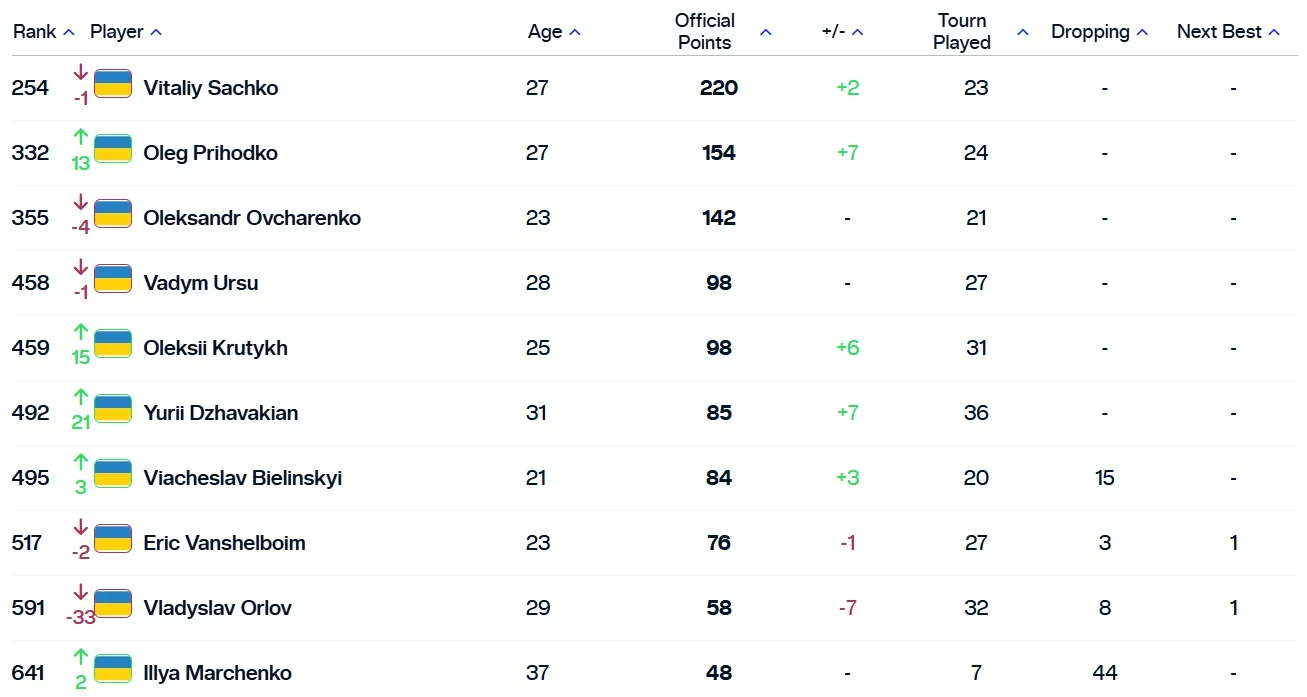Sort the table by Rank column
Screen dimensions: 1307x697
tap(69, 32)
